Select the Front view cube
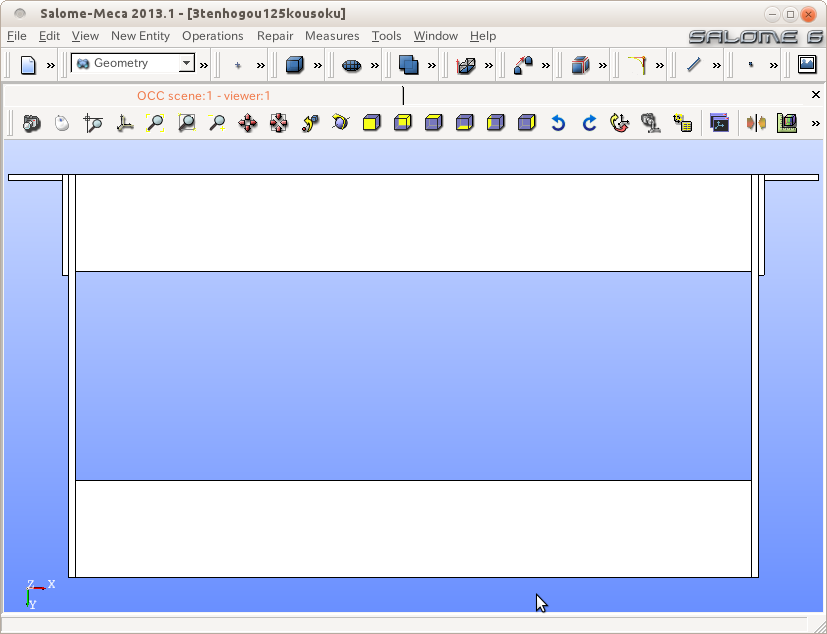This screenshot has height=634, width=827. pos(372,123)
